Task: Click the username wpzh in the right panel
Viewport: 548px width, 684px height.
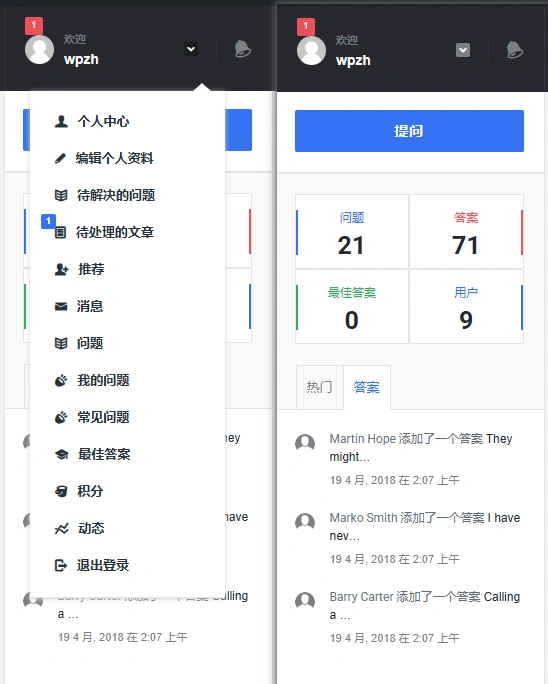Action: point(353,60)
